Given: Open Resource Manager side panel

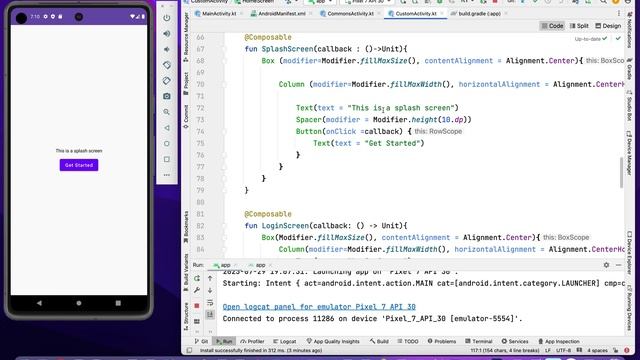Looking at the screenshot, I should [186, 37].
